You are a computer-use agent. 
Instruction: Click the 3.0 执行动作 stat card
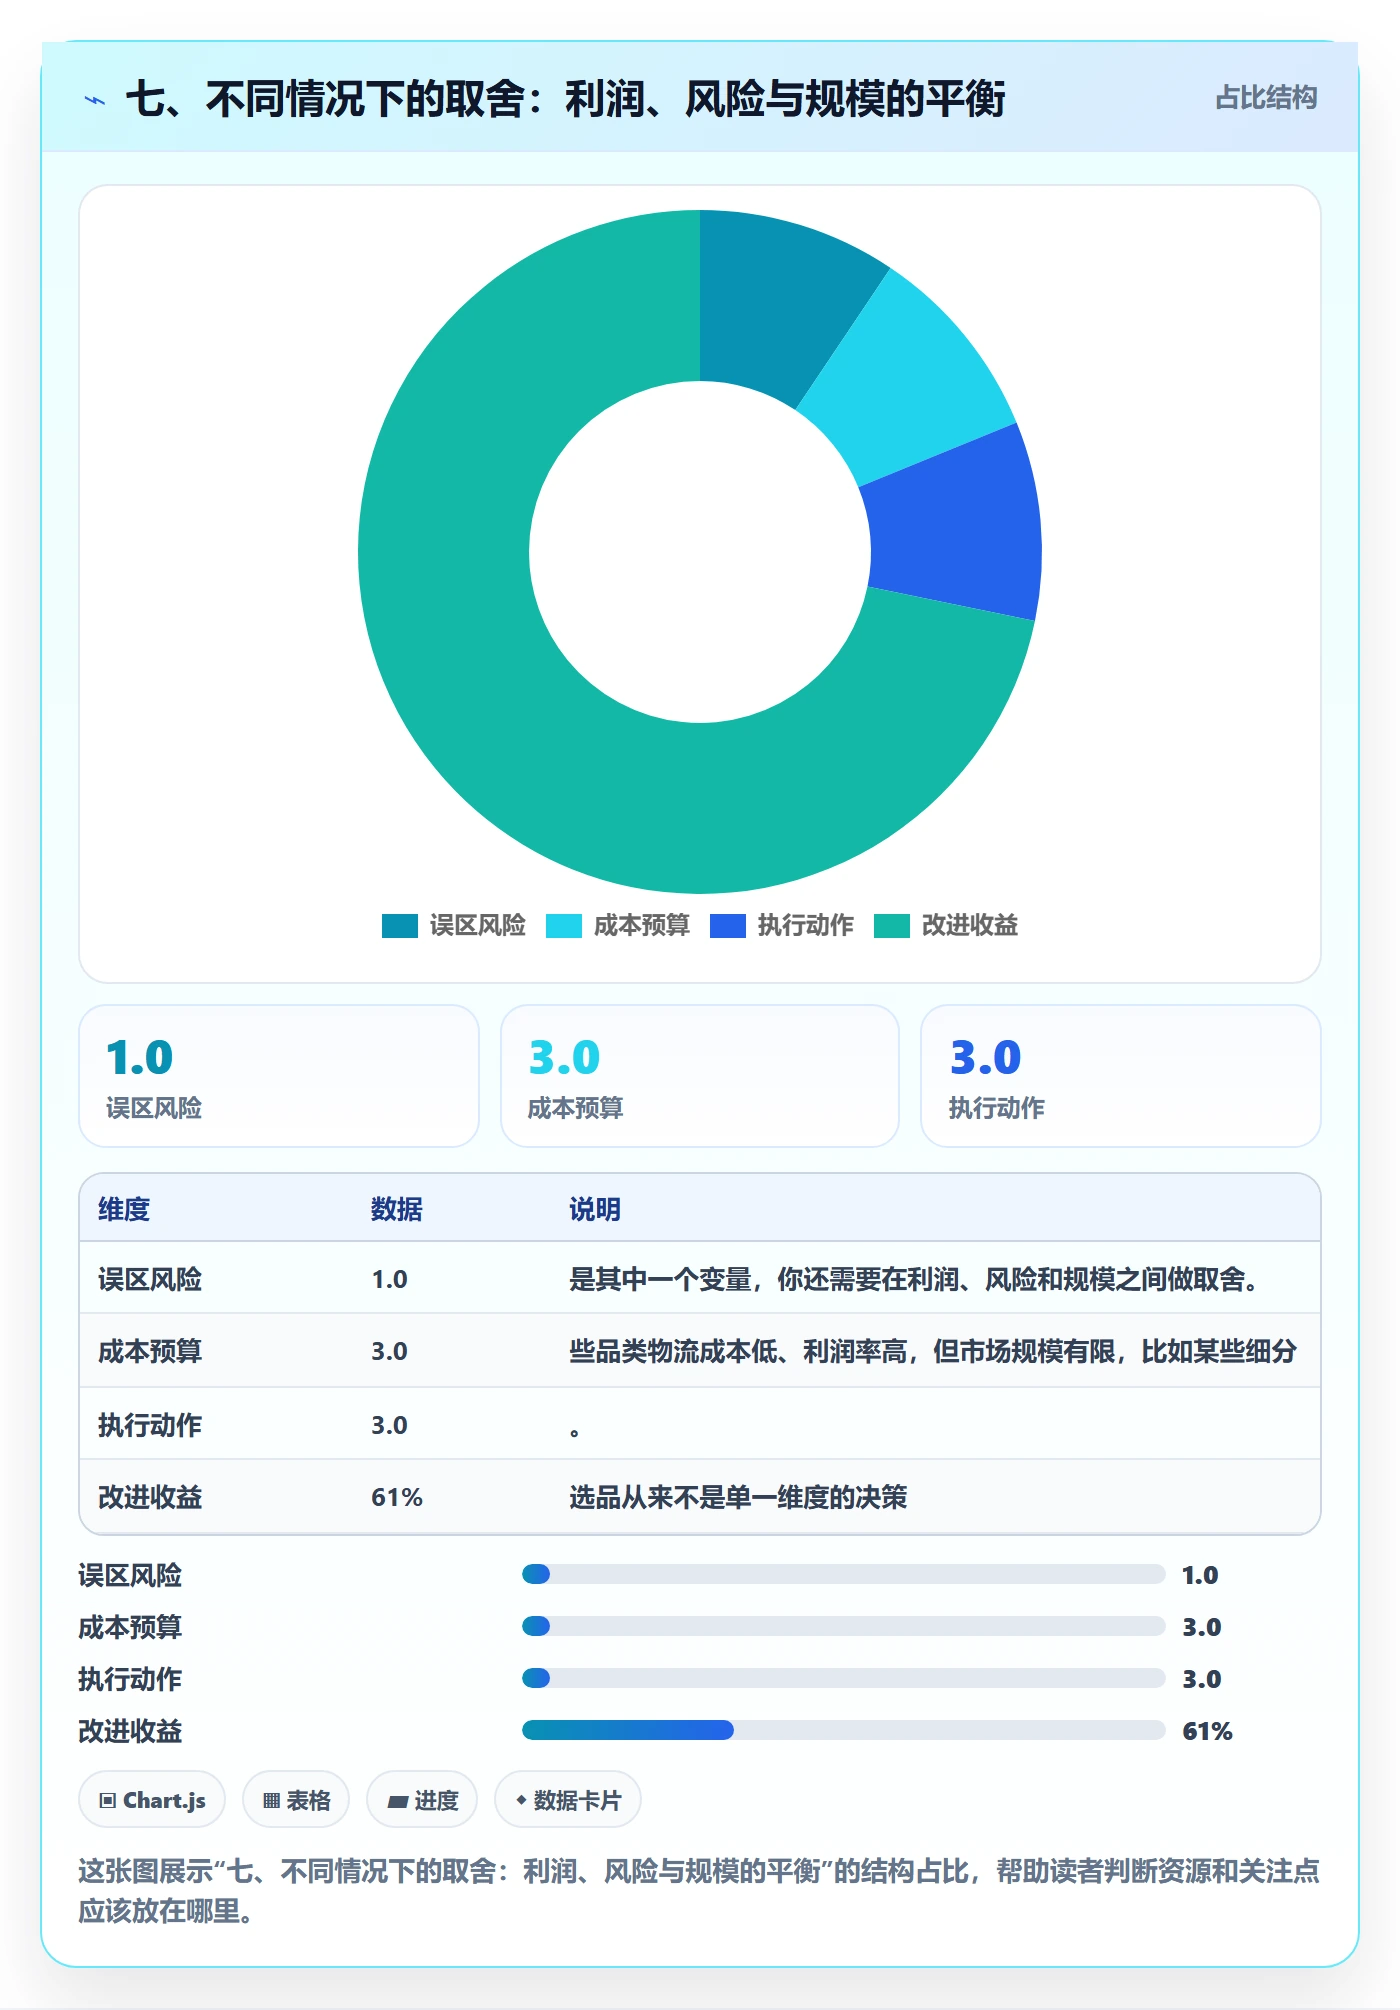1121,1076
